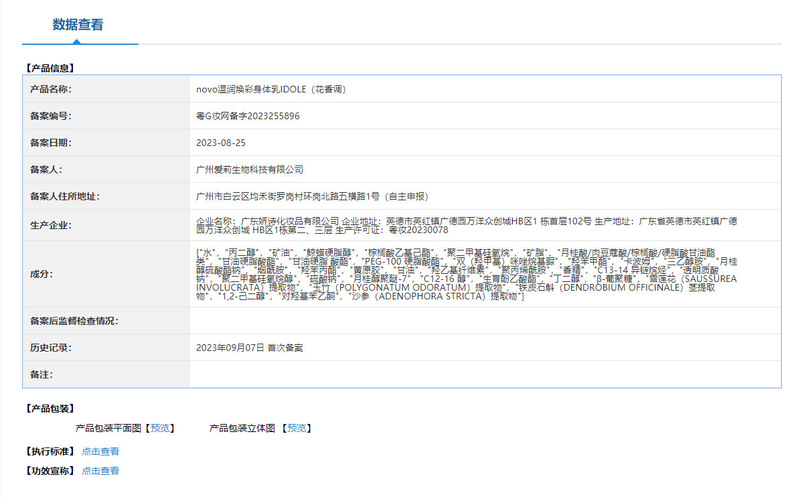
Task: Click the 【执行标准】 label
Action: pyautogui.click(x=51, y=452)
